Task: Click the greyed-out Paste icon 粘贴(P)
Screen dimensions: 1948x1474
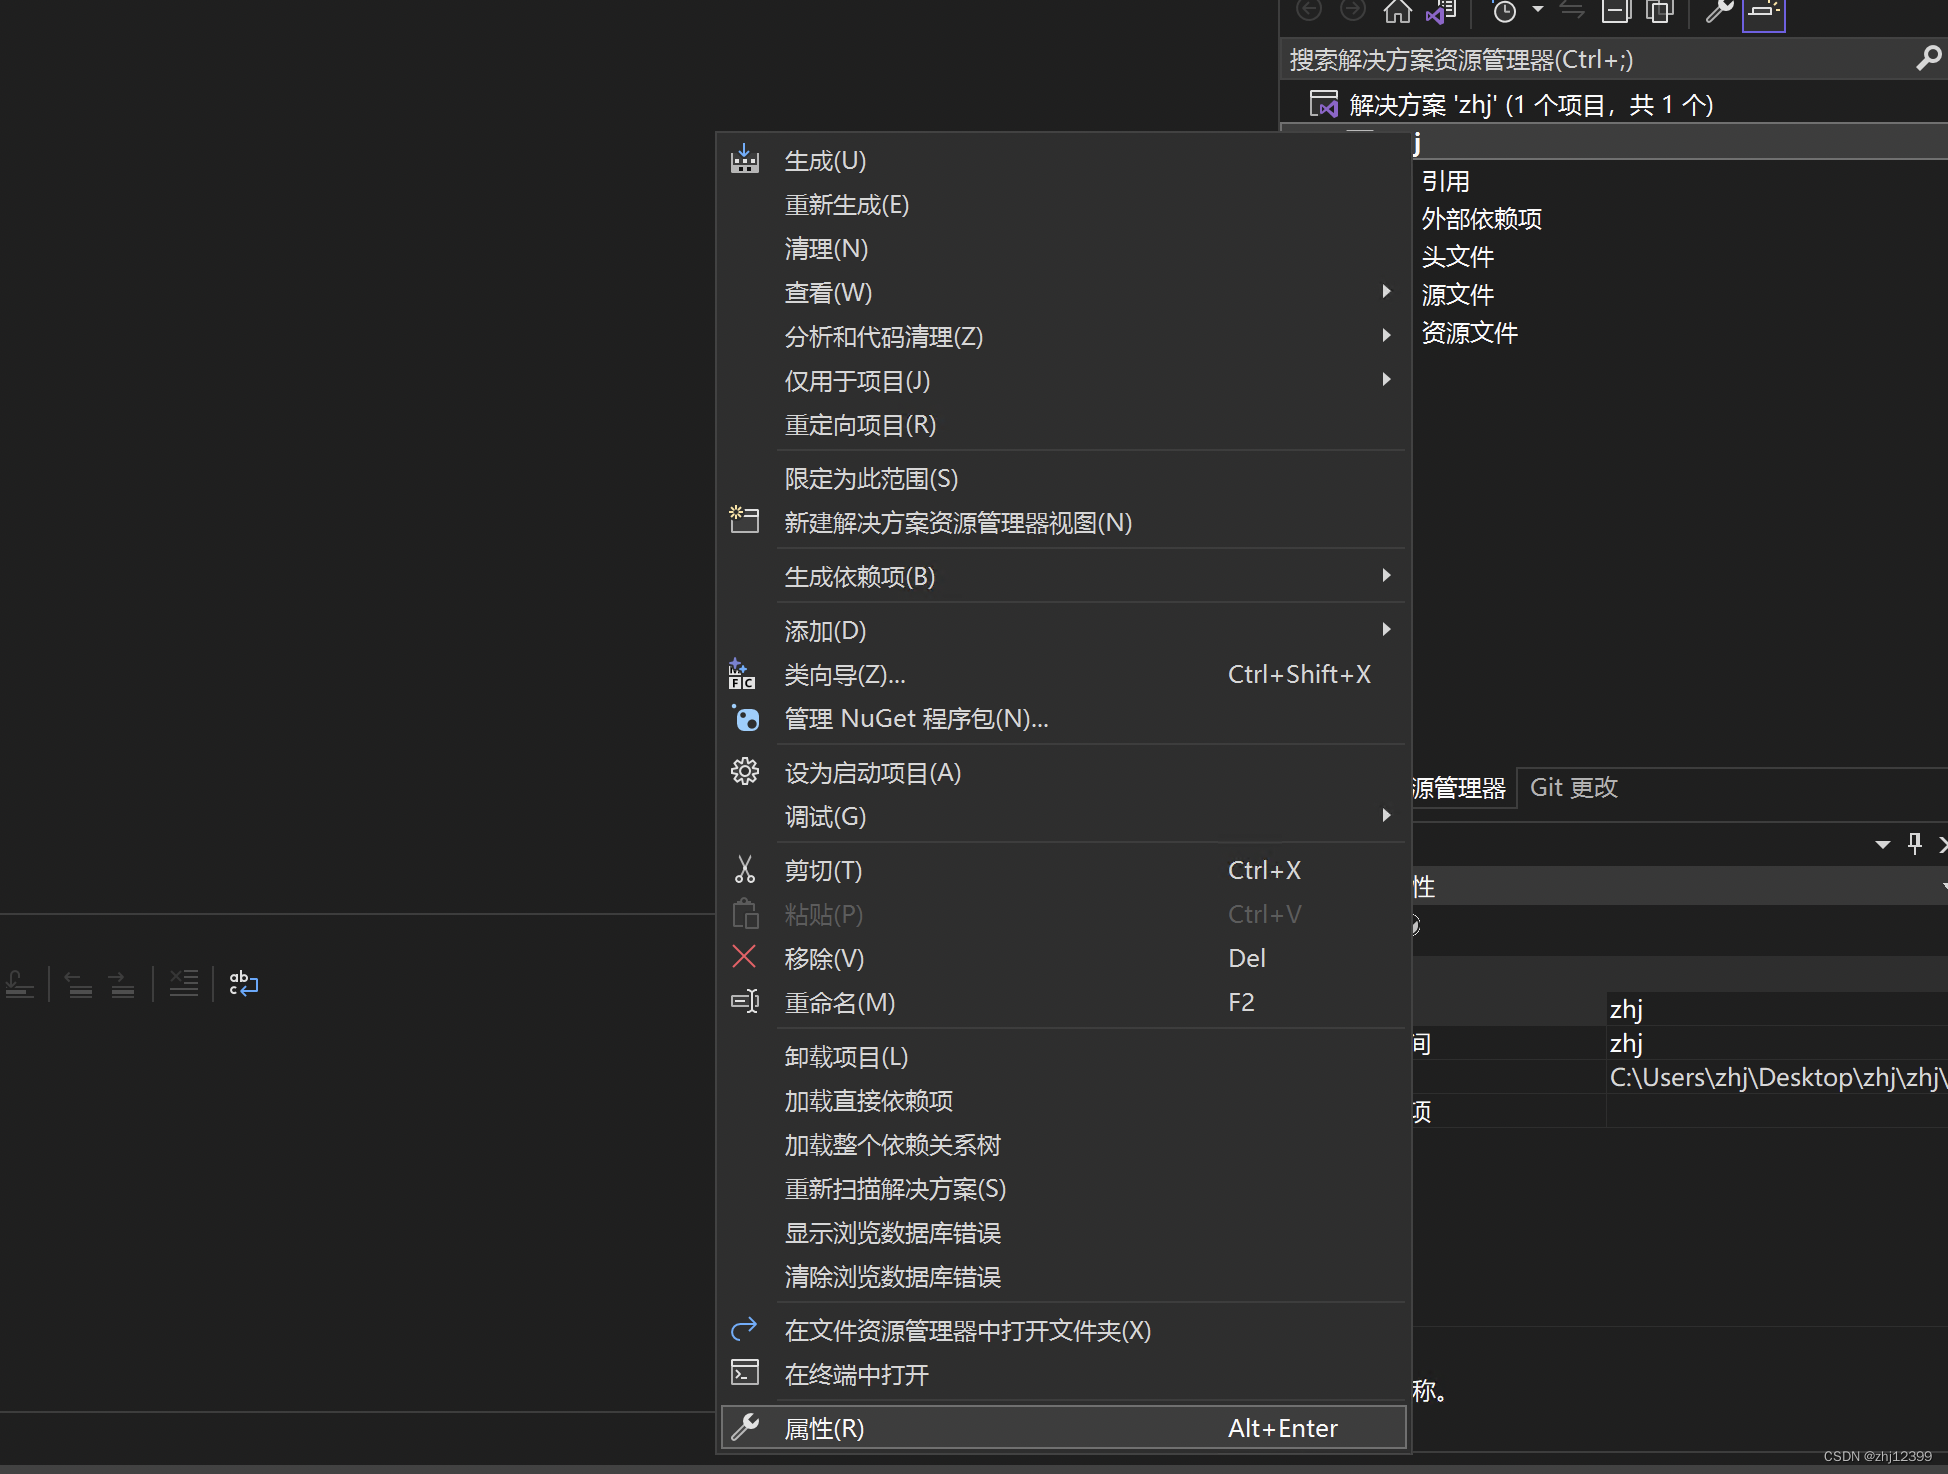Action: (745, 913)
